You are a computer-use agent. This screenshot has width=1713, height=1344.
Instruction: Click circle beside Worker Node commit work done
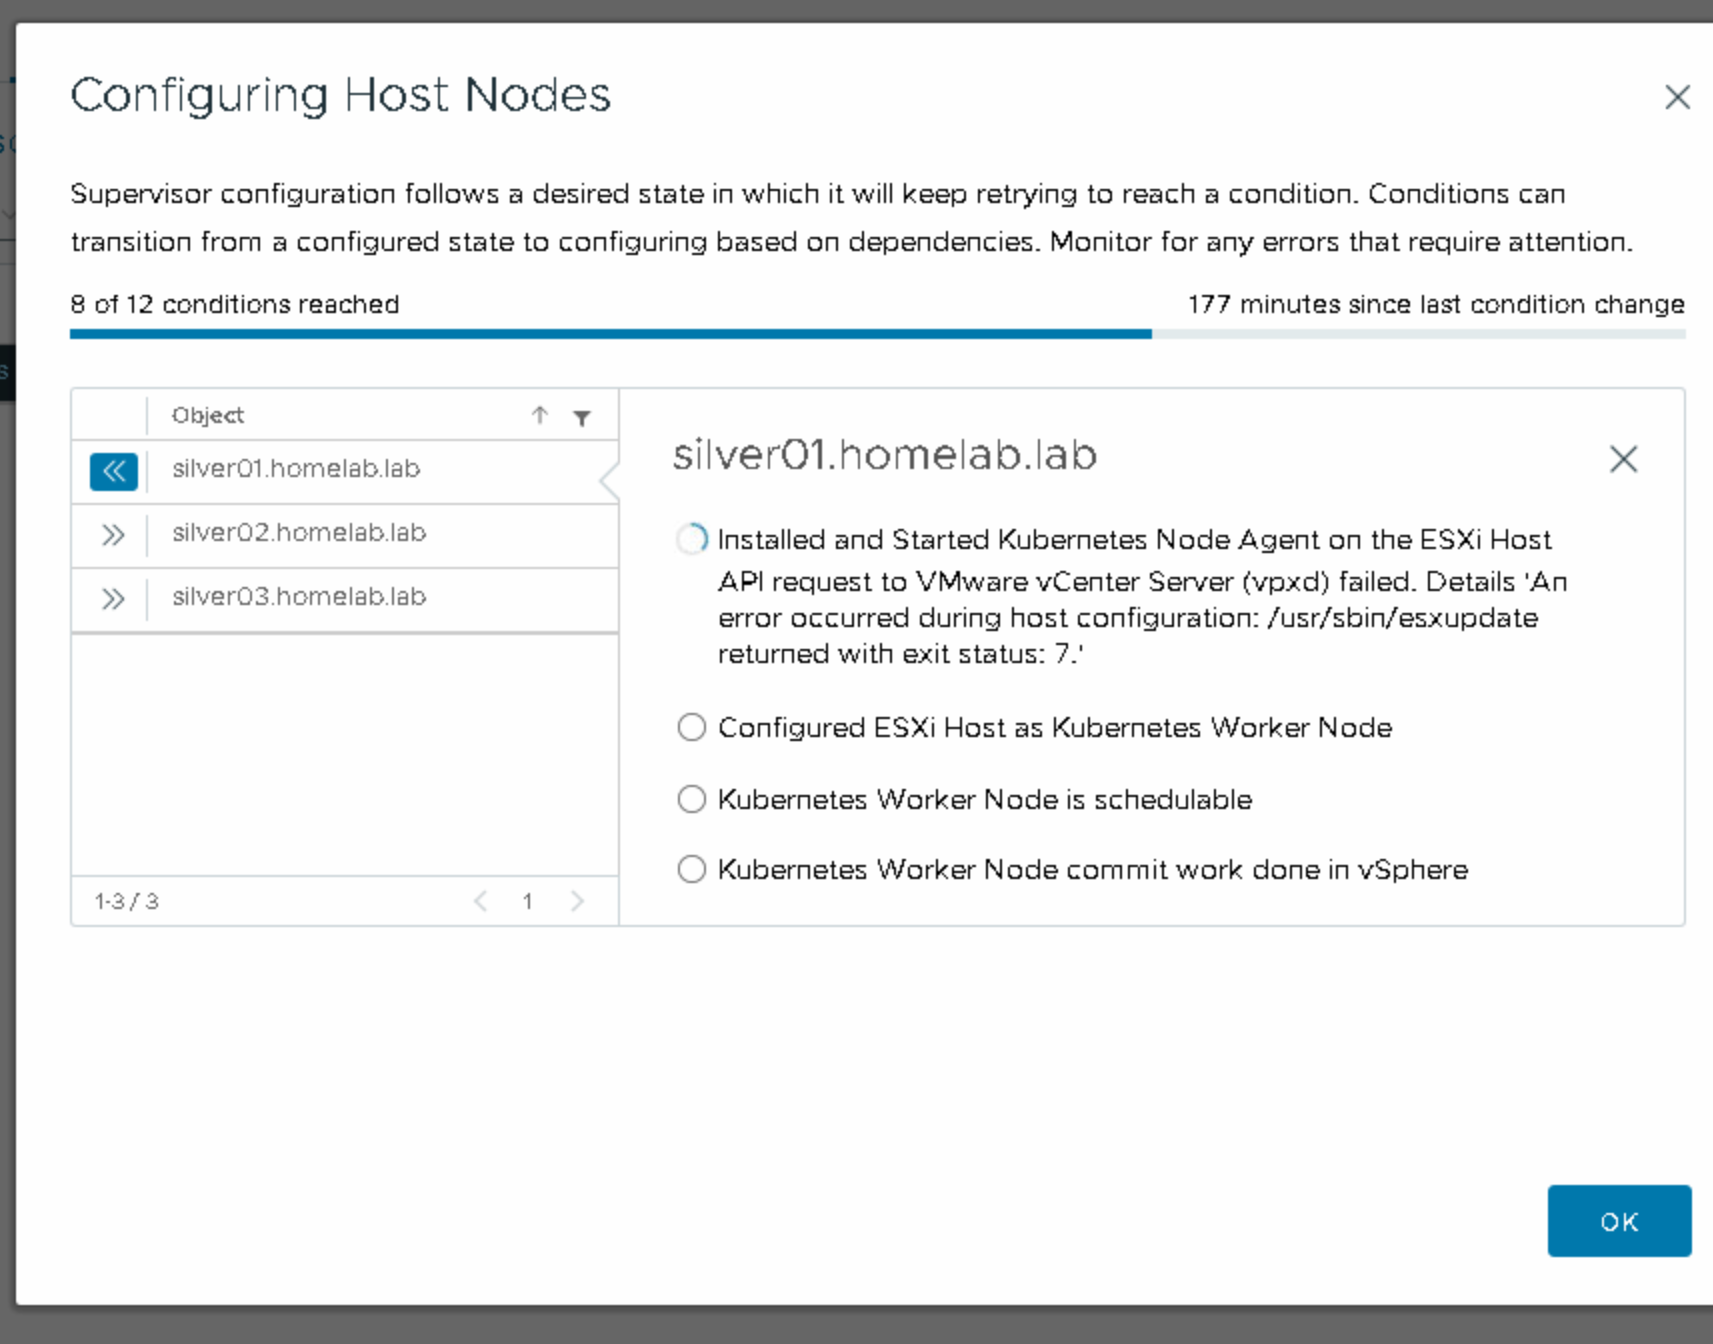coord(691,869)
